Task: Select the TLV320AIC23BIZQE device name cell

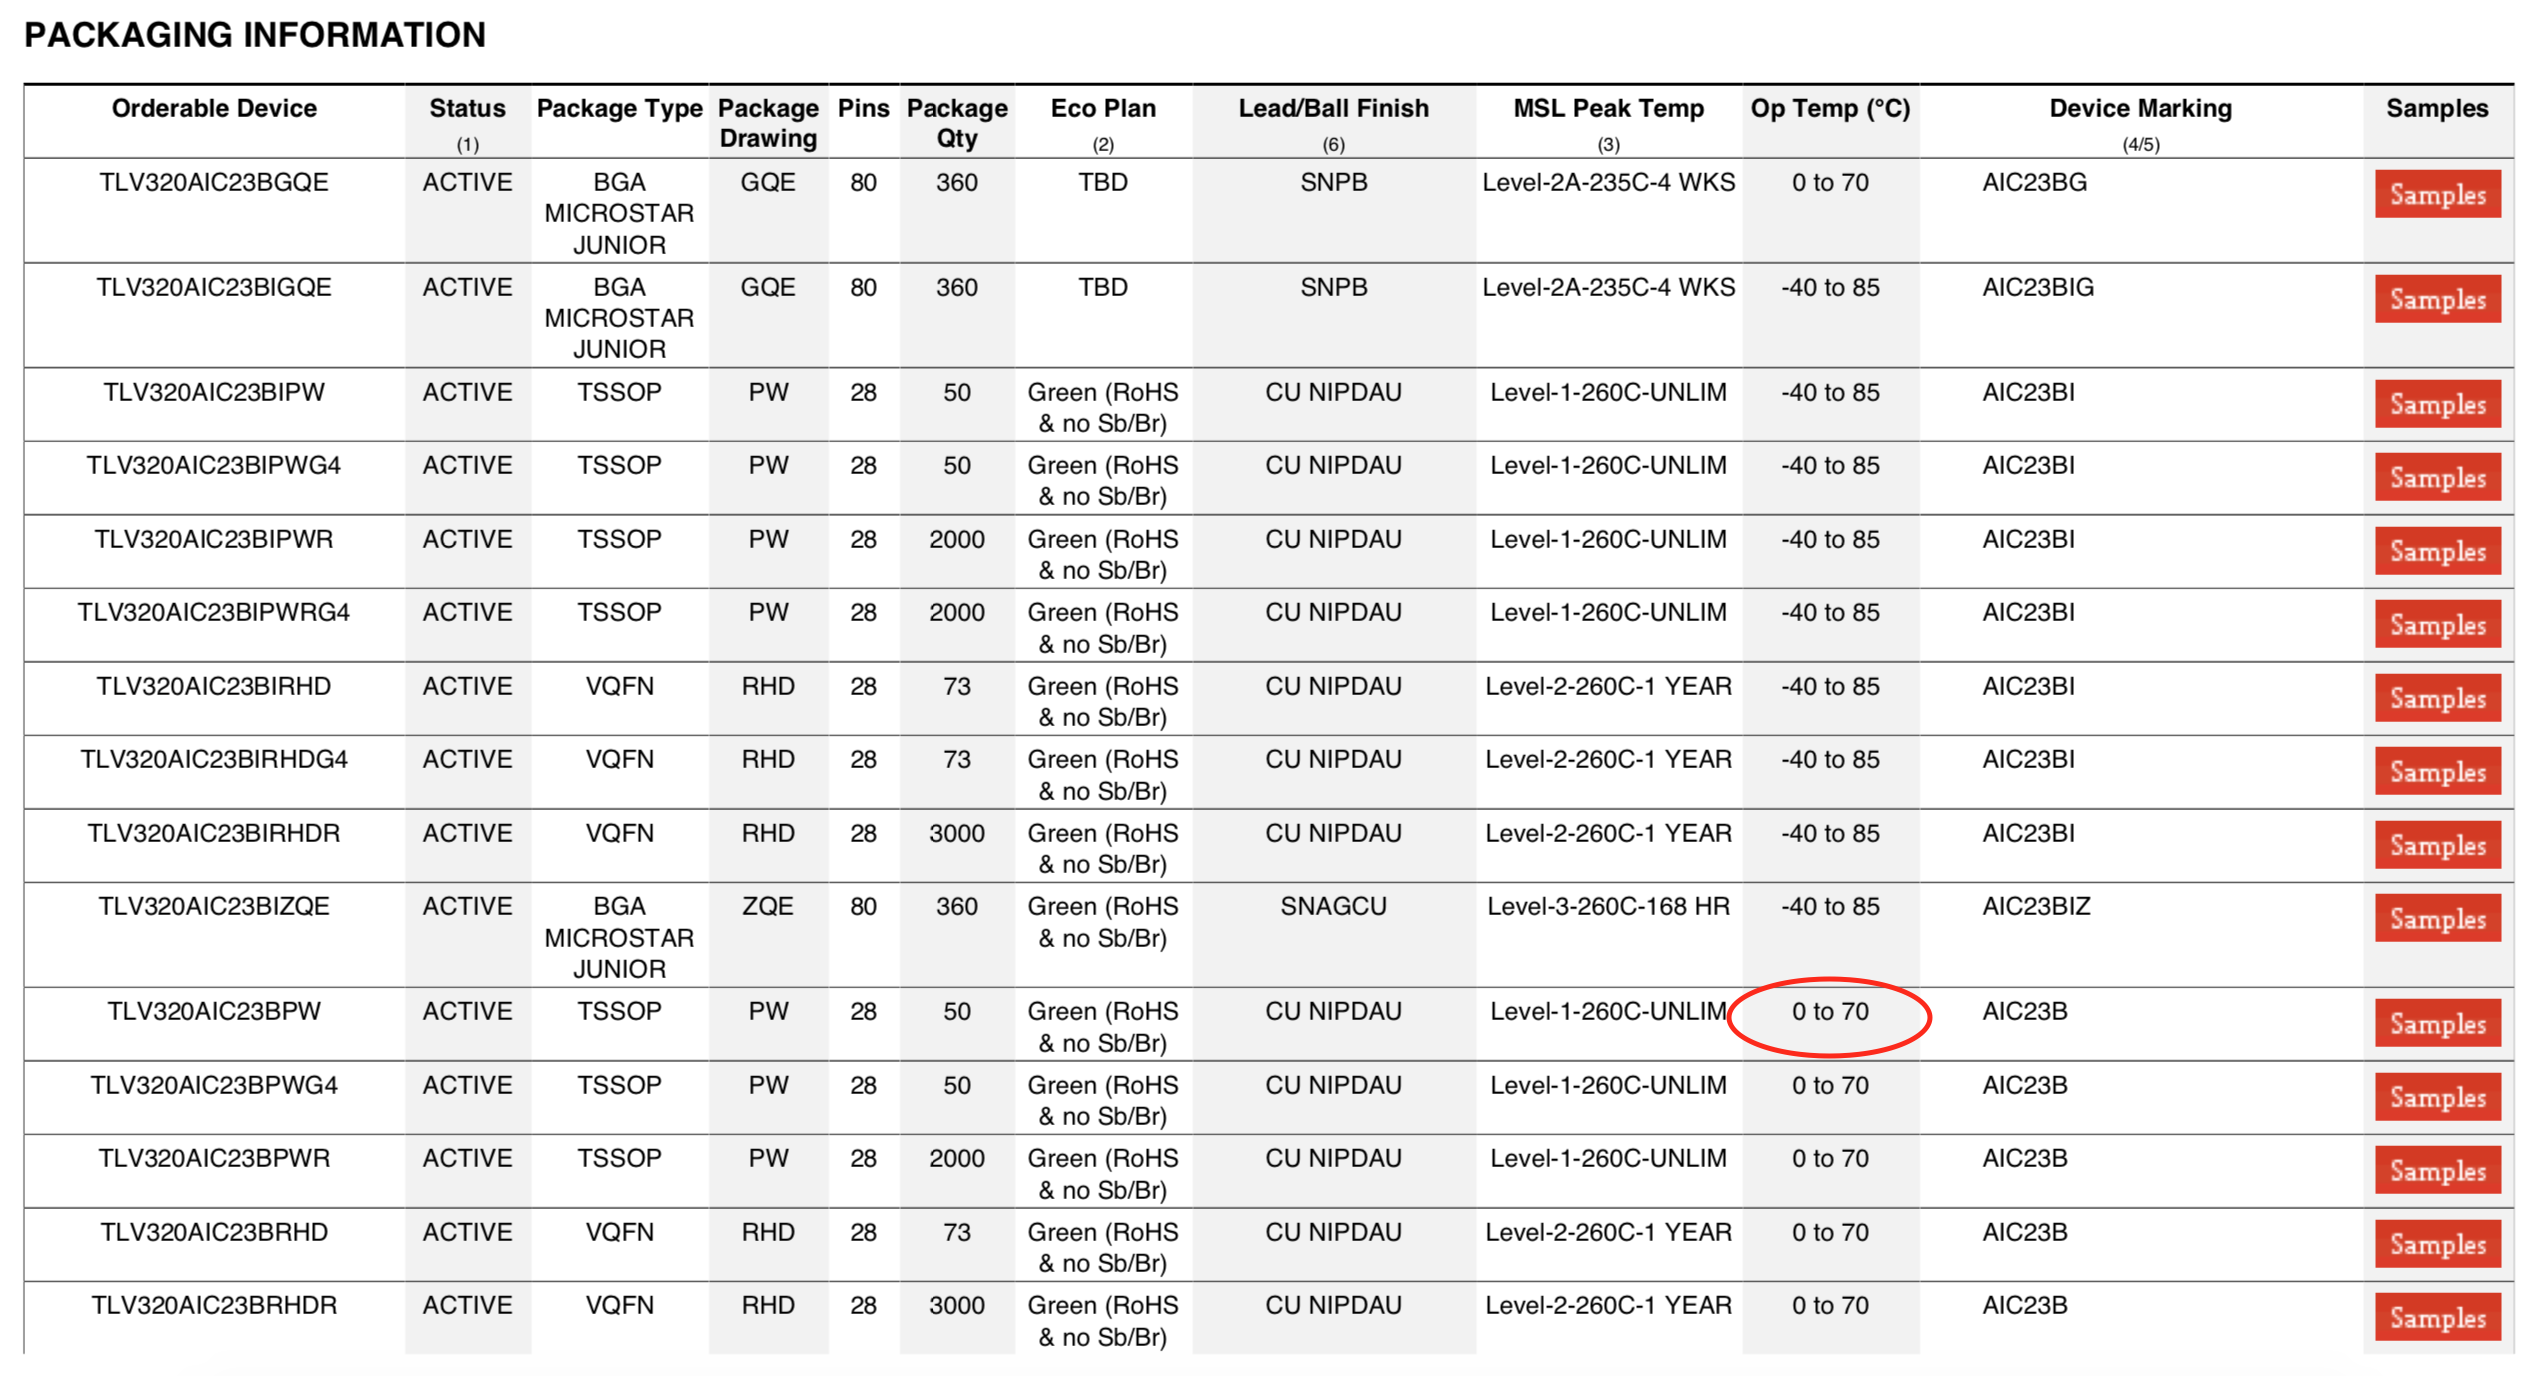Action: [214, 907]
